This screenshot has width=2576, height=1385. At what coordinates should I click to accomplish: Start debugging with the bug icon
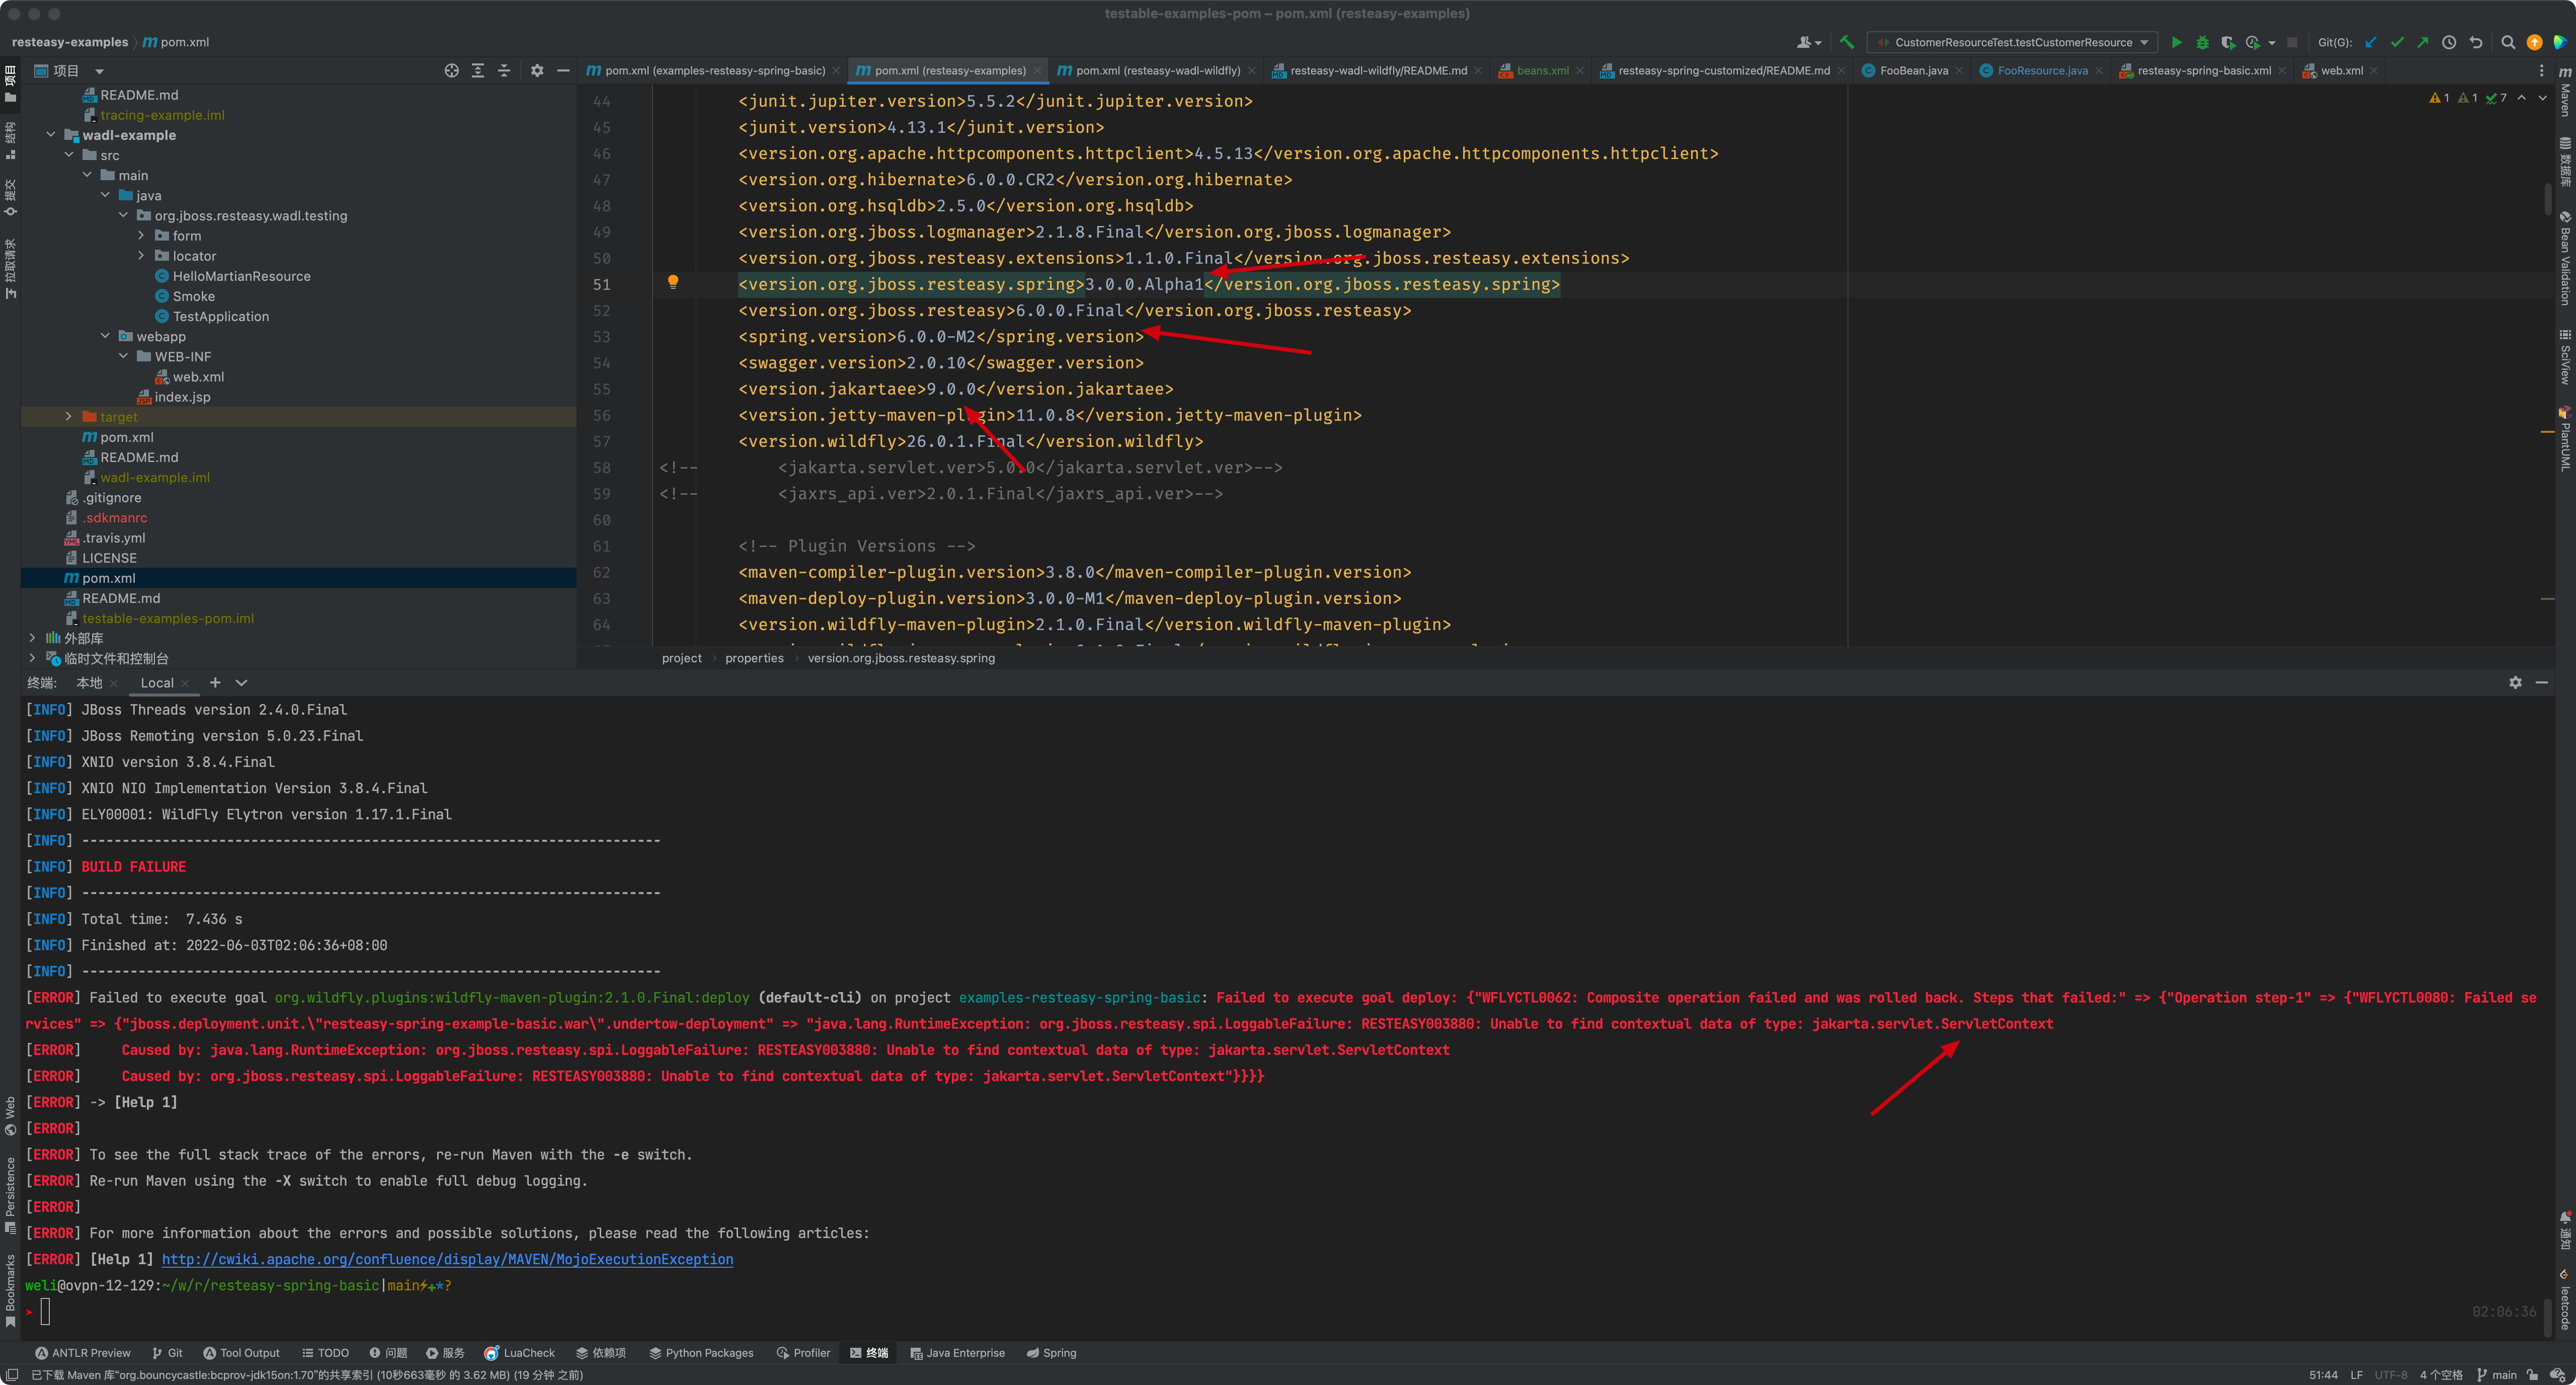tap(2202, 42)
